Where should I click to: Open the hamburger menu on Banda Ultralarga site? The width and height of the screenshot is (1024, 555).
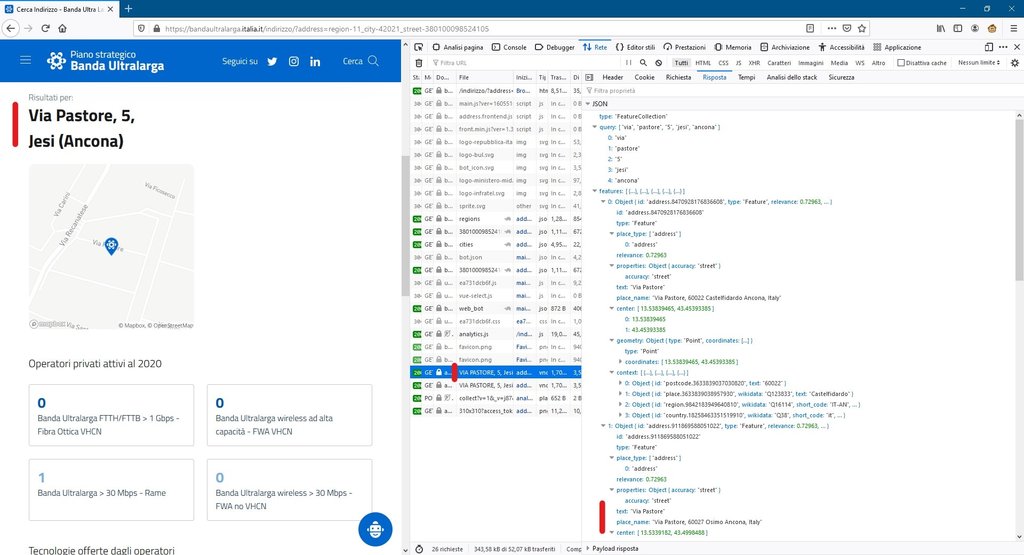25,61
